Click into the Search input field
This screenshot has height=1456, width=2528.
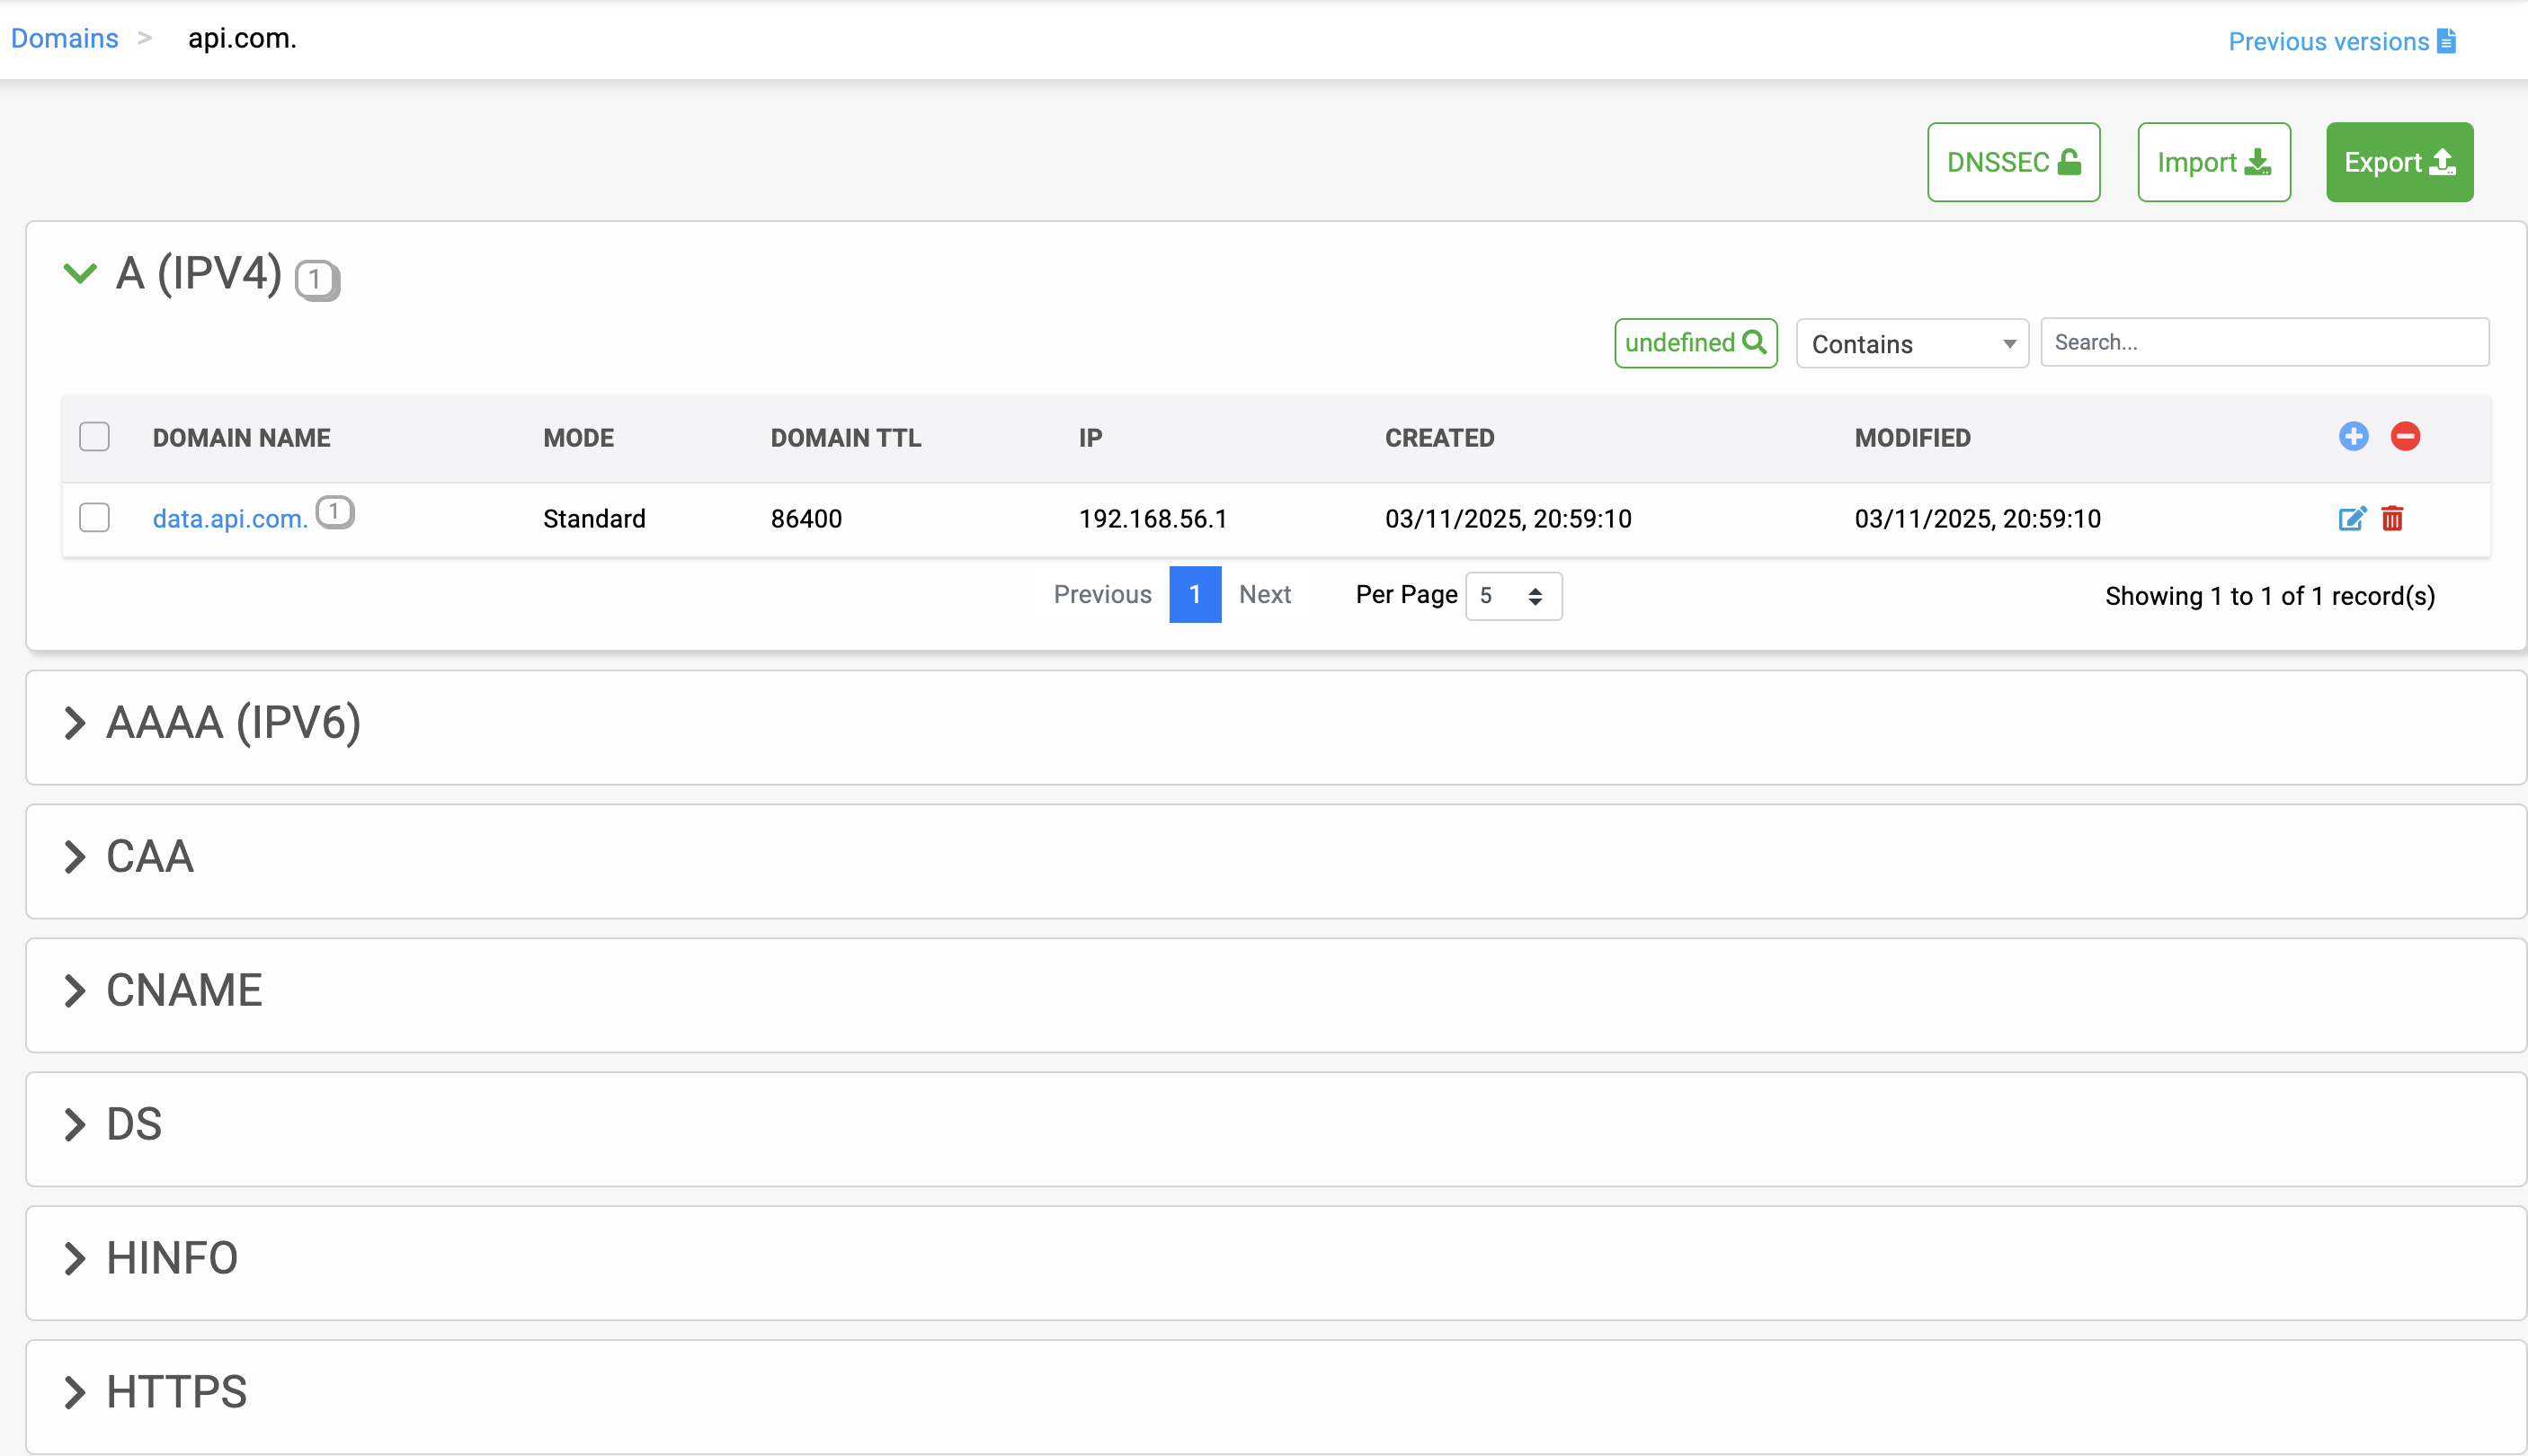click(x=2263, y=343)
